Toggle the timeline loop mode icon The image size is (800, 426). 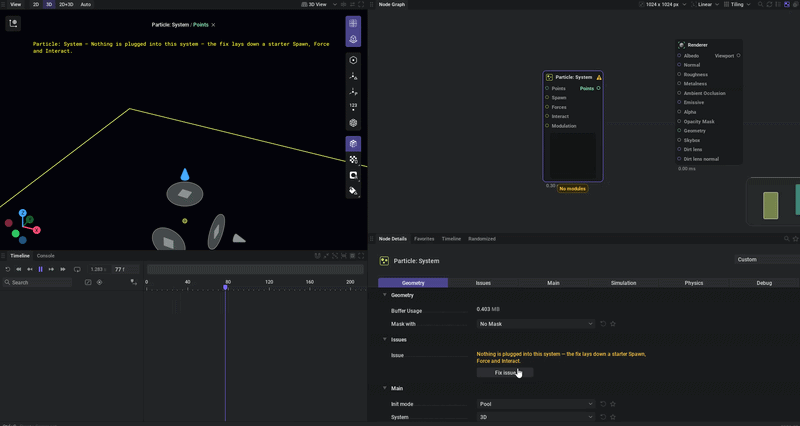click(77, 269)
